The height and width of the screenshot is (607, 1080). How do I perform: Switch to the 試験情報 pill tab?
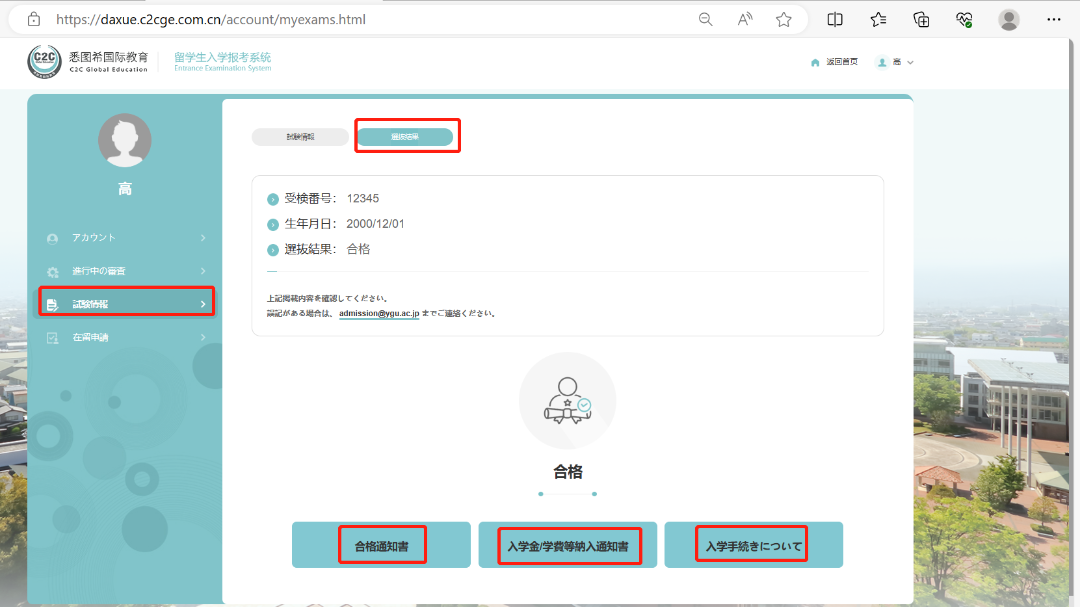click(x=300, y=136)
